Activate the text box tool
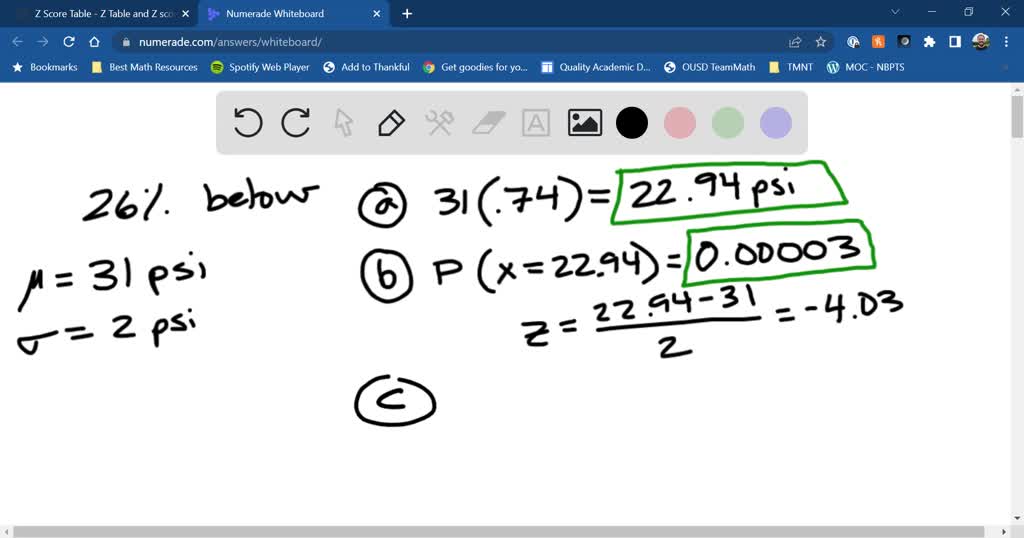Image resolution: width=1024 pixels, height=538 pixels. tap(536, 123)
